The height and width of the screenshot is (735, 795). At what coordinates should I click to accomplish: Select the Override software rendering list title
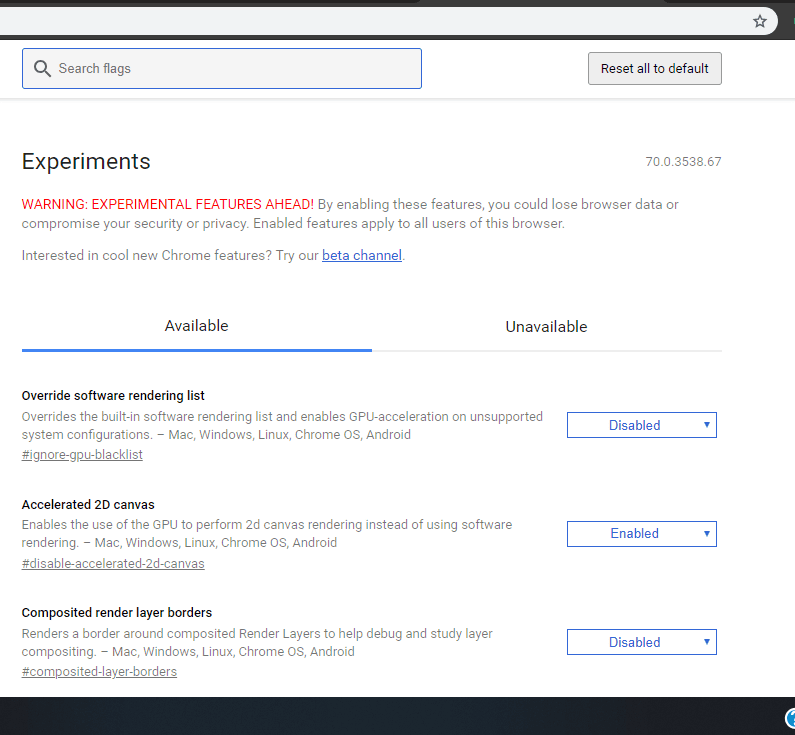pos(113,395)
